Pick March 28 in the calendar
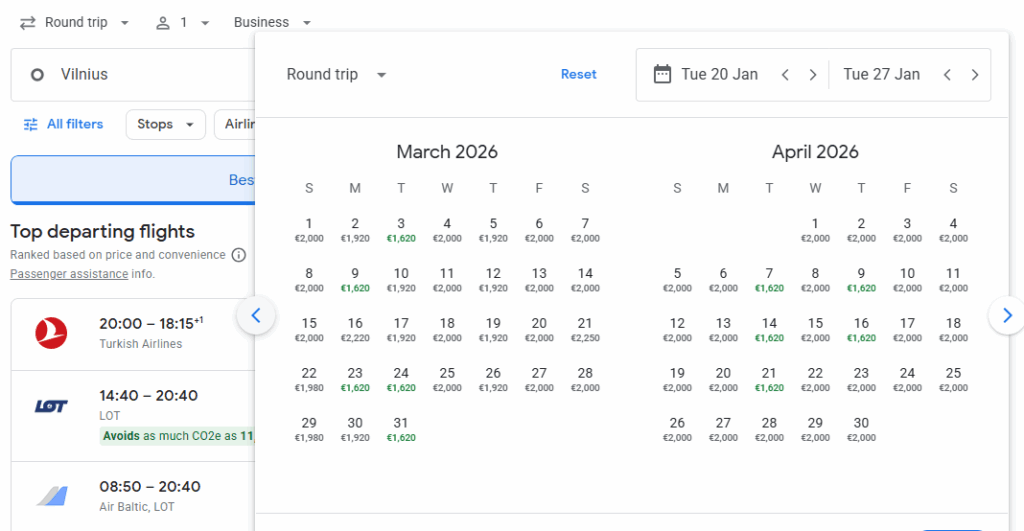 click(585, 379)
